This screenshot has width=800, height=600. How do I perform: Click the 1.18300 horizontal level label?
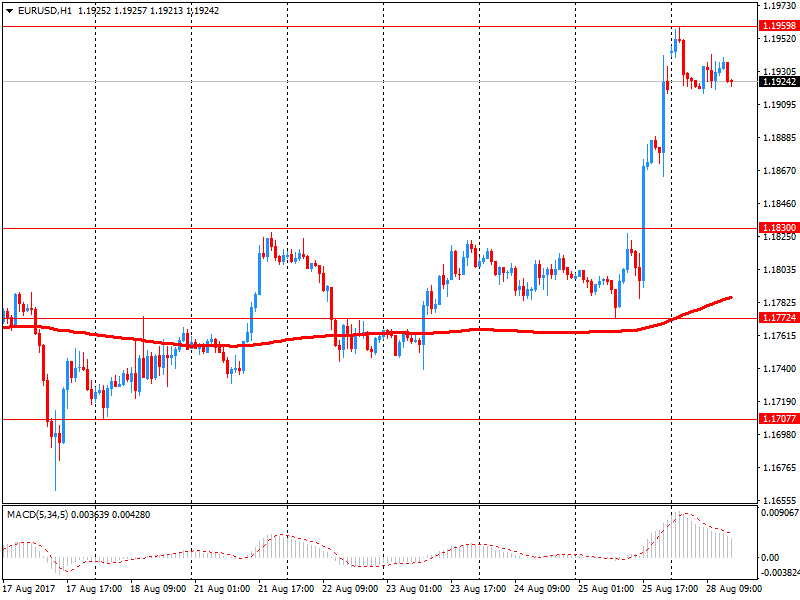click(x=779, y=228)
